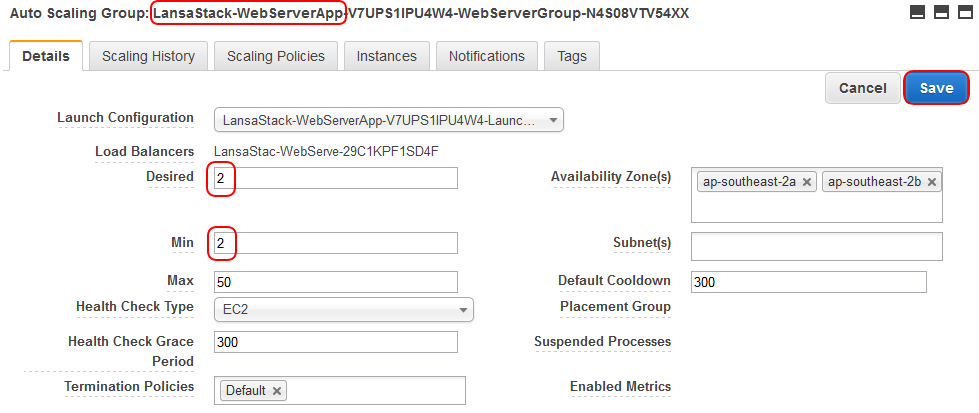Open the Notifications tab
Screen dimensions: 979x413
click(486, 56)
